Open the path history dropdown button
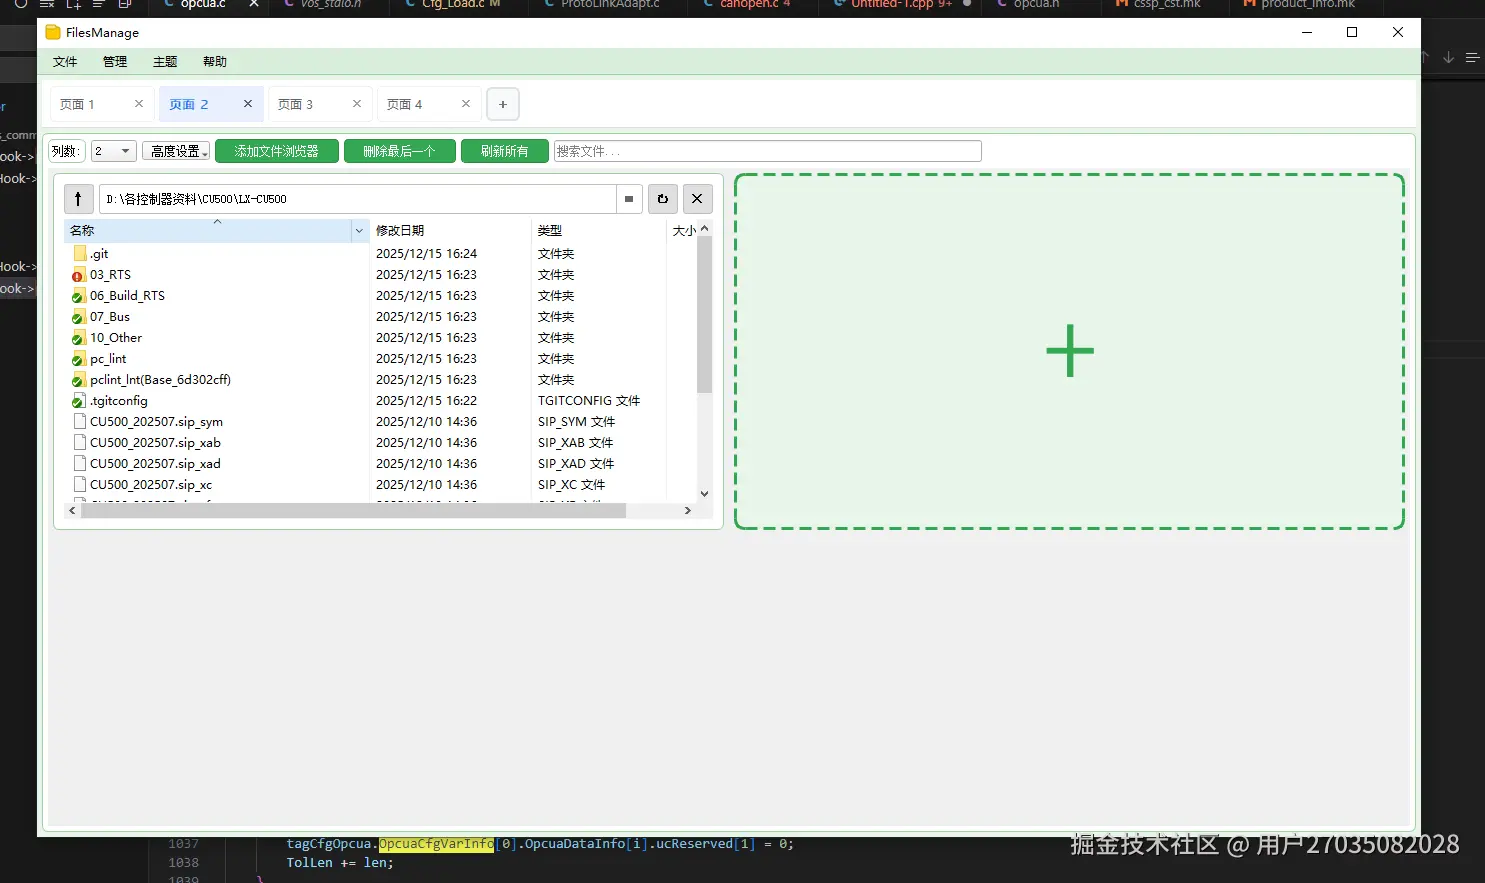 pos(629,199)
